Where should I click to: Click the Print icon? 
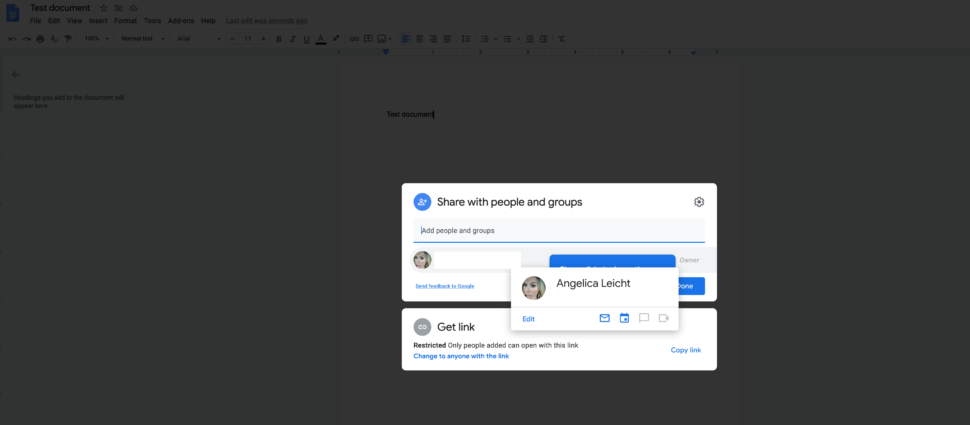tap(40, 38)
